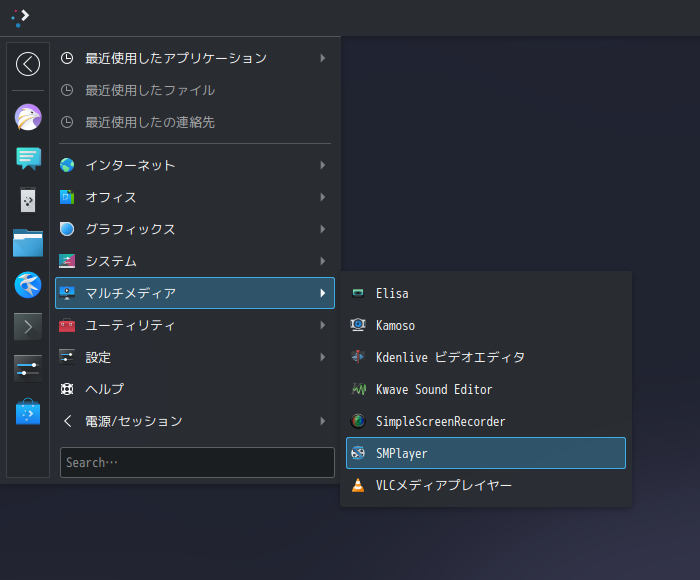The image size is (700, 580).
Task: Click the Kwave waveform icon
Action: (358, 389)
